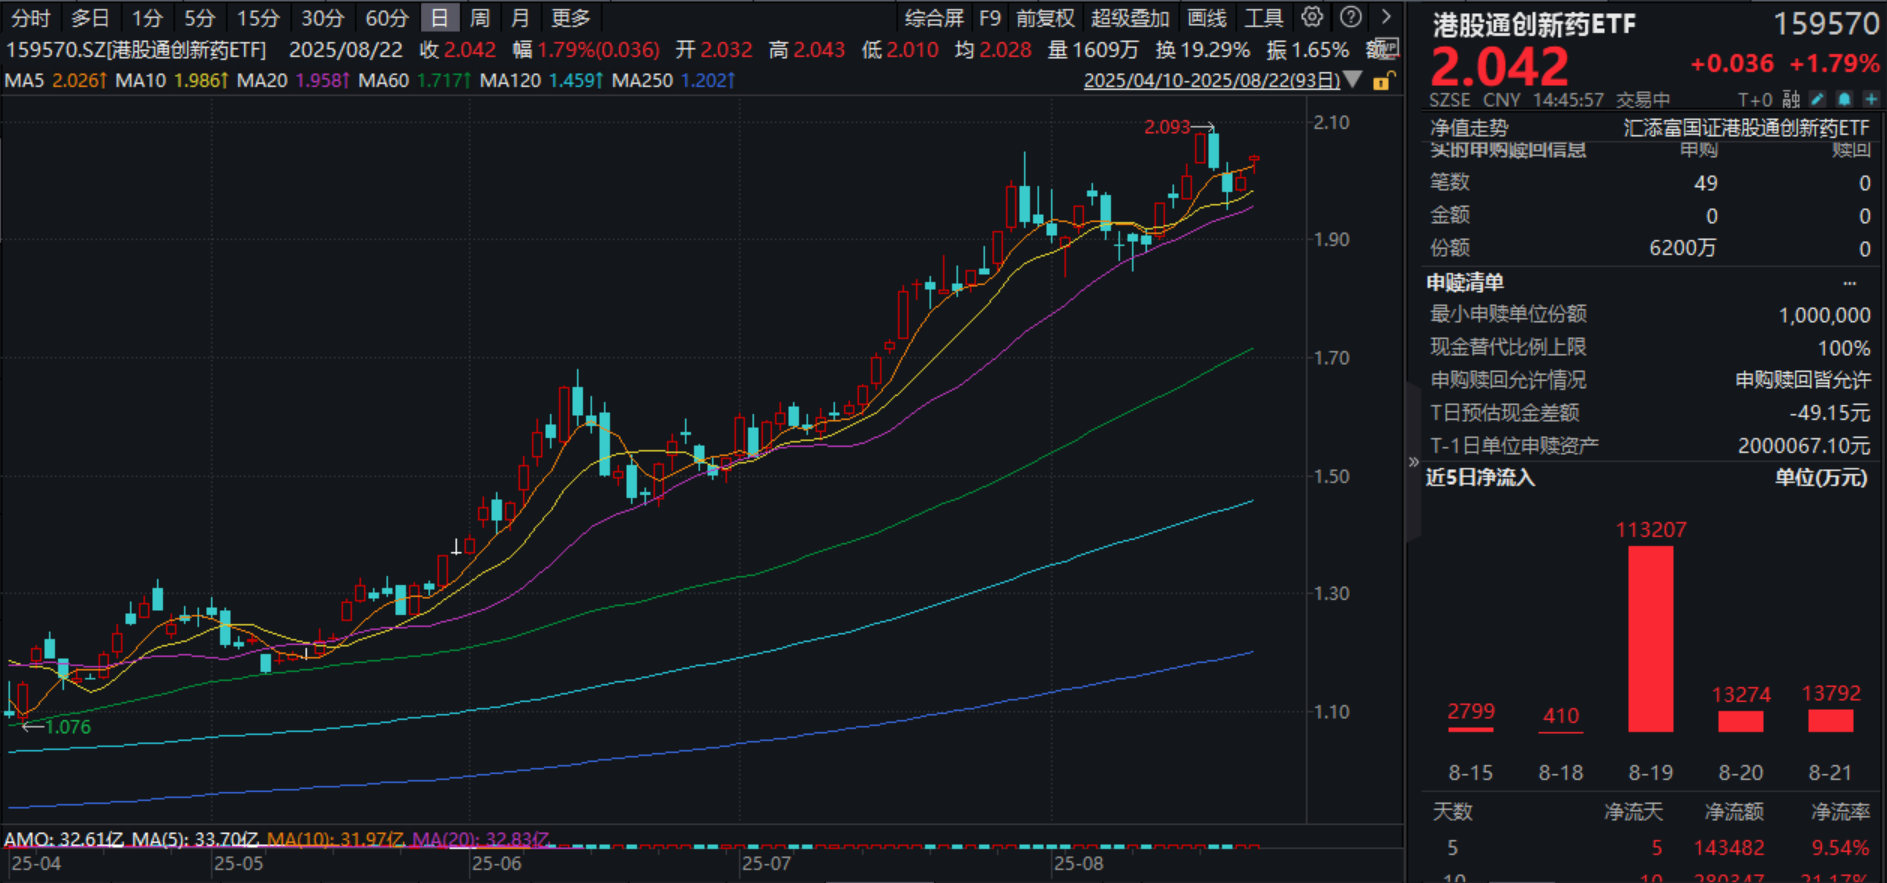Click the 2025/04/10-2025/08/22 date range link

pos(1211,80)
